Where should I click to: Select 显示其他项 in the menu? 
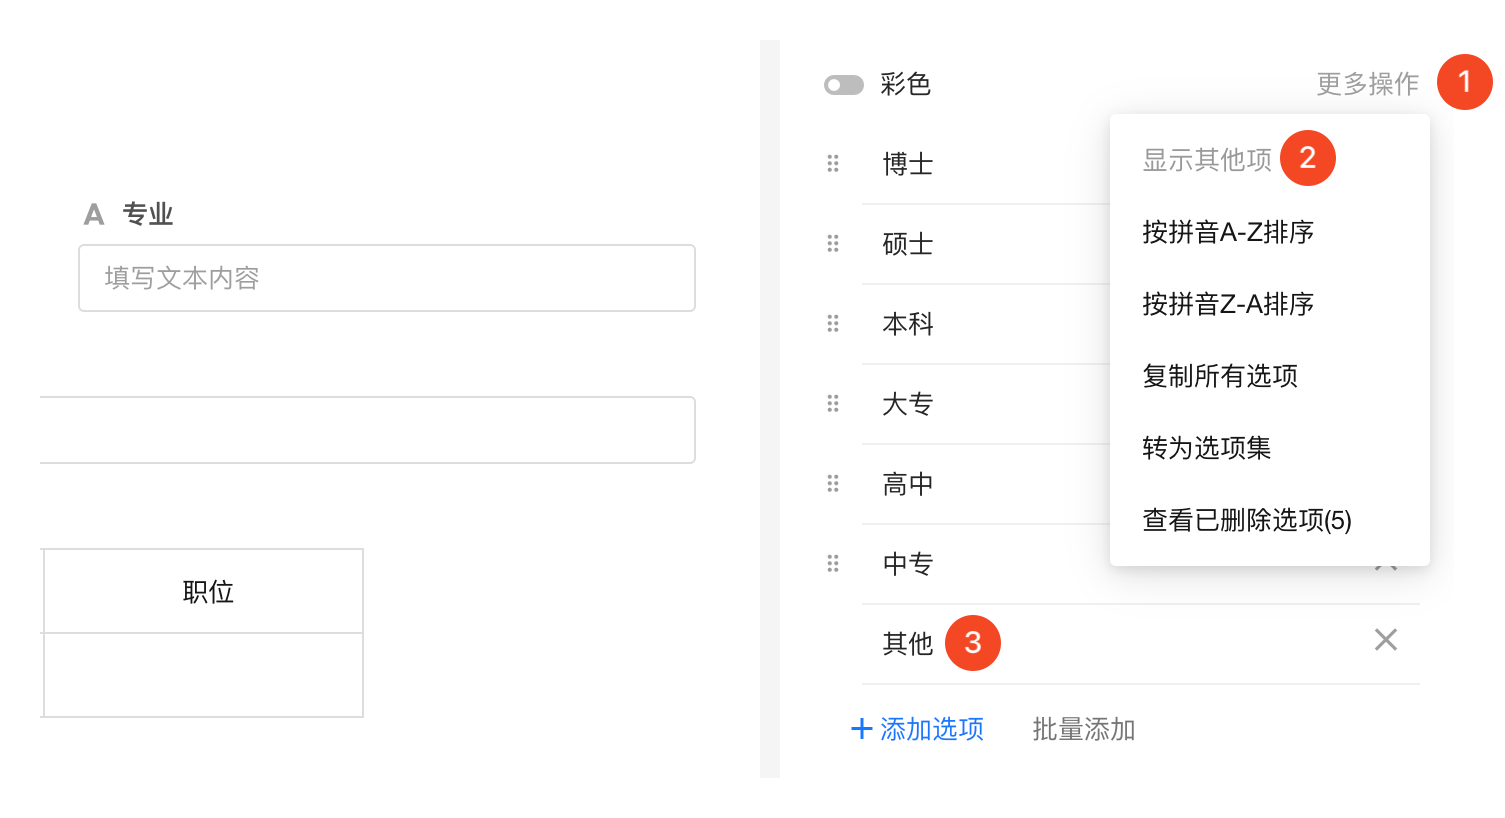(x=1207, y=160)
